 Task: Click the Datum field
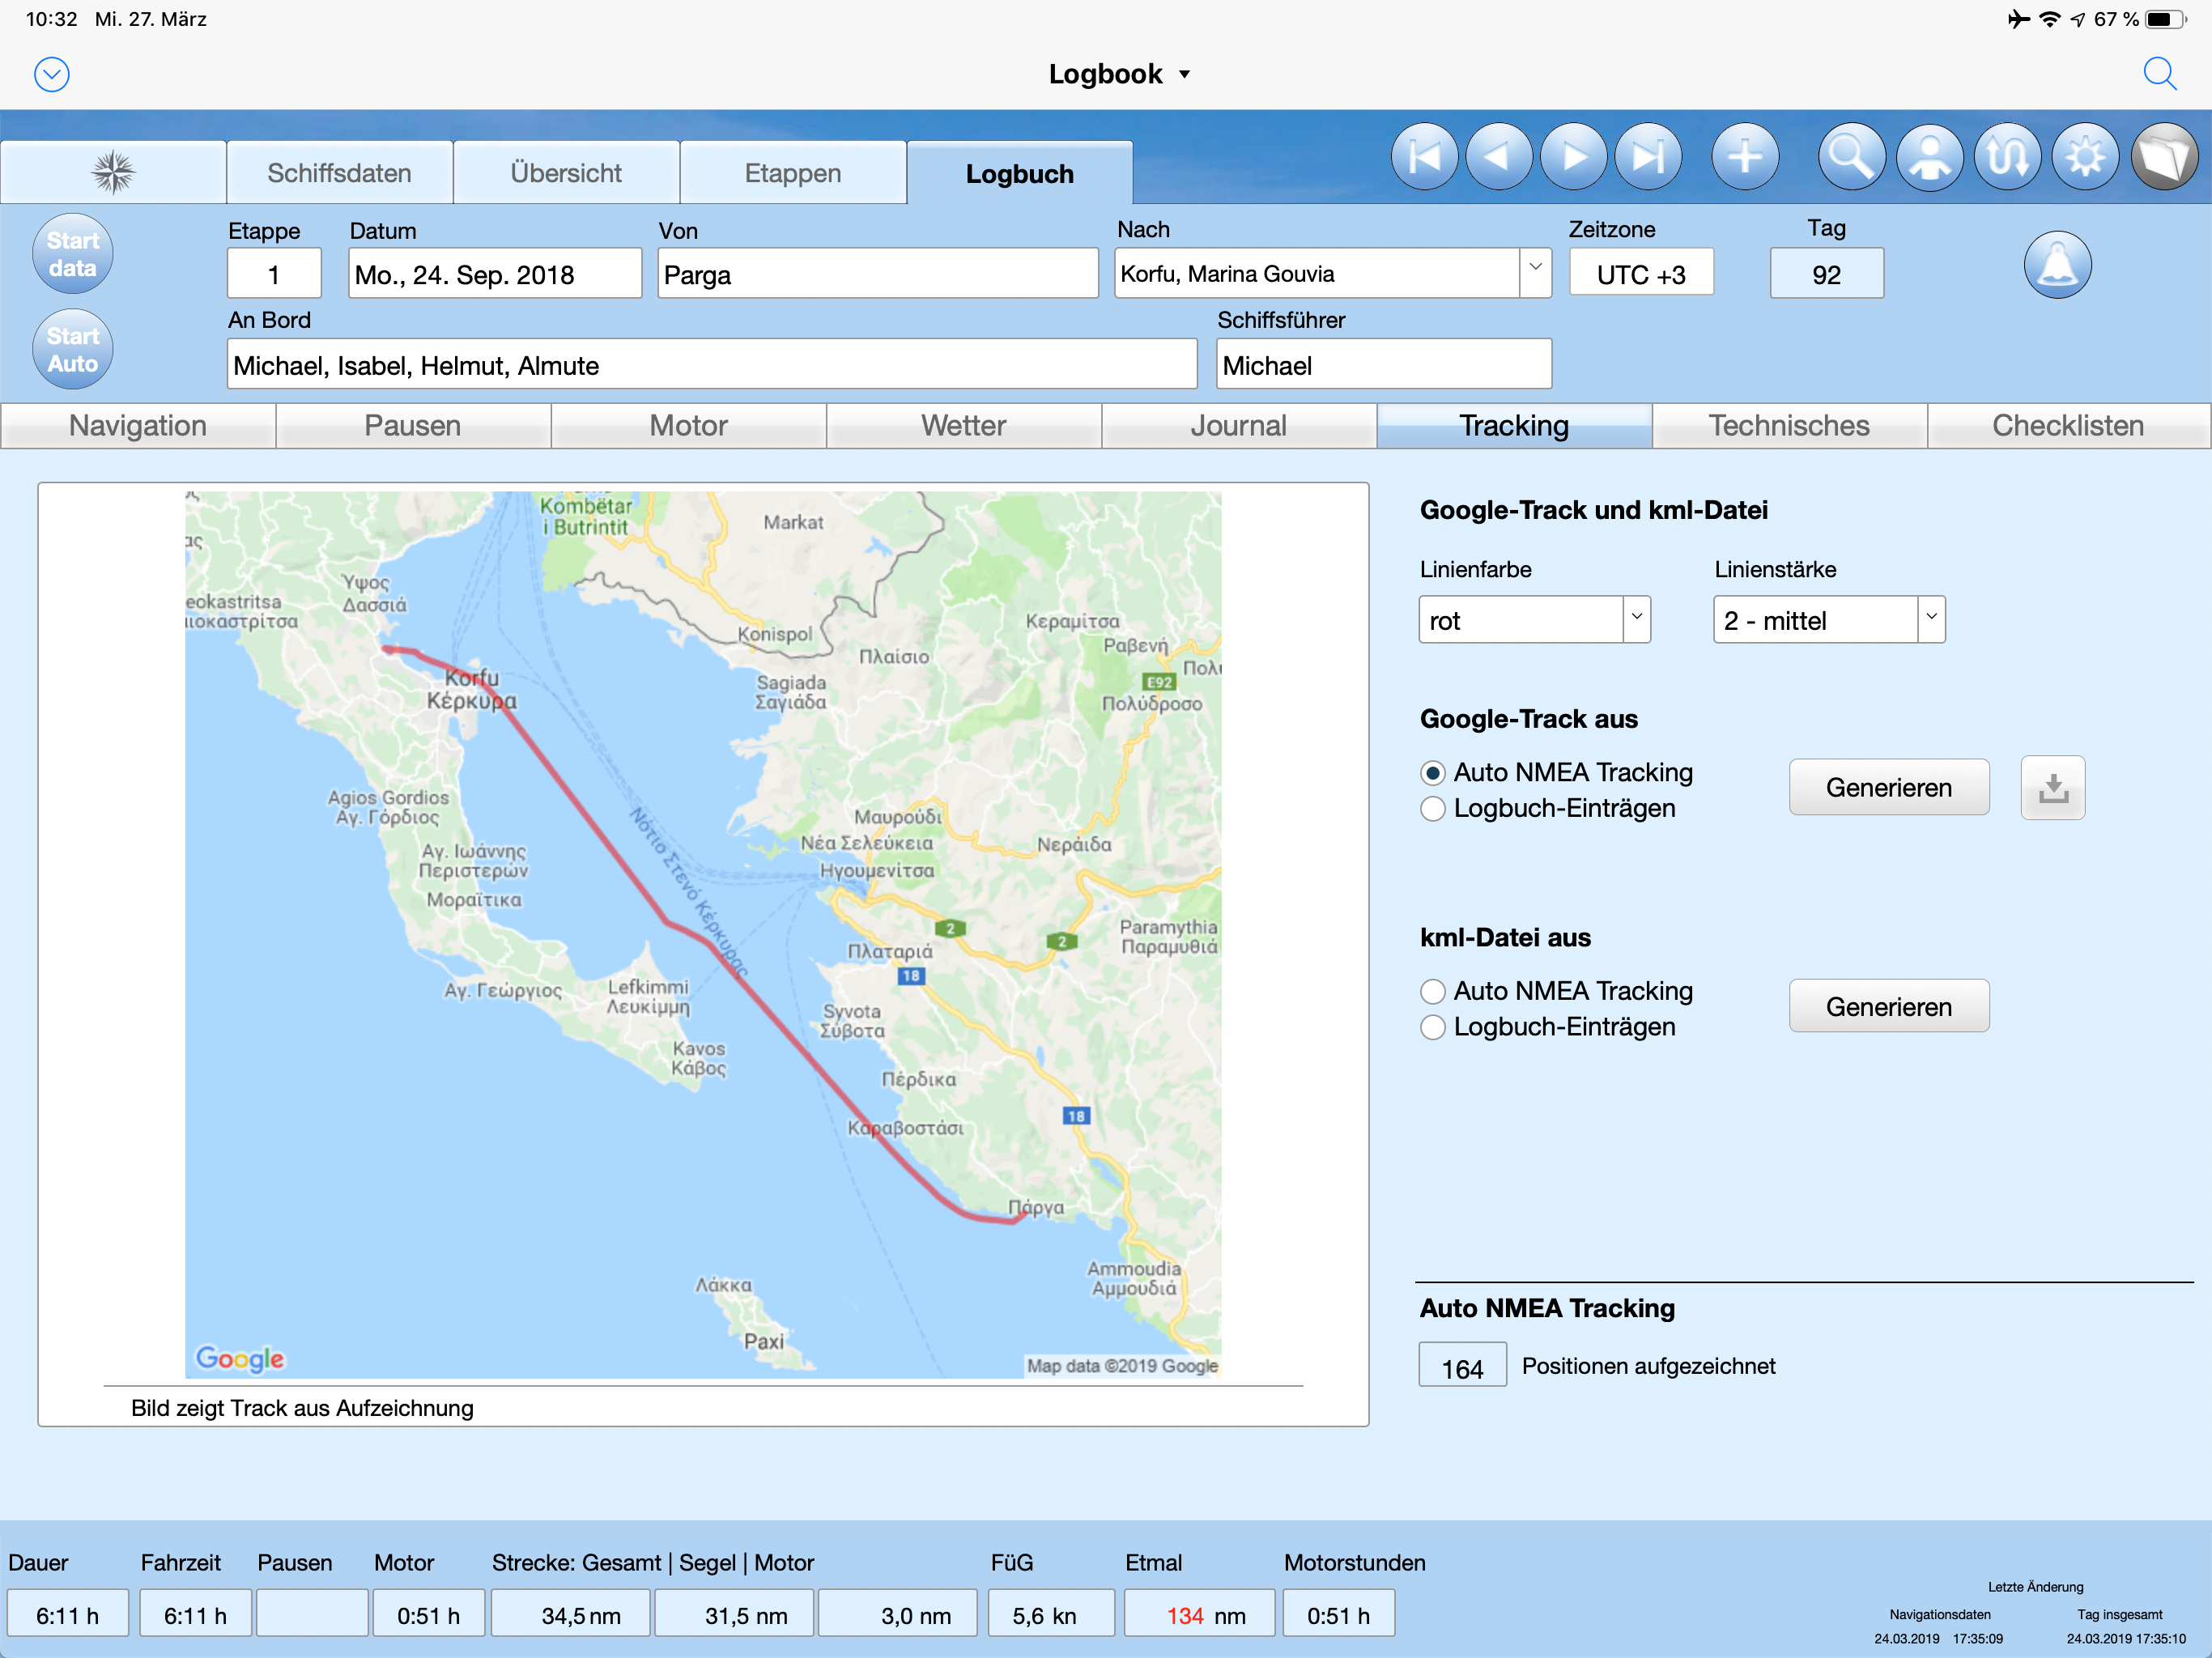pos(495,274)
